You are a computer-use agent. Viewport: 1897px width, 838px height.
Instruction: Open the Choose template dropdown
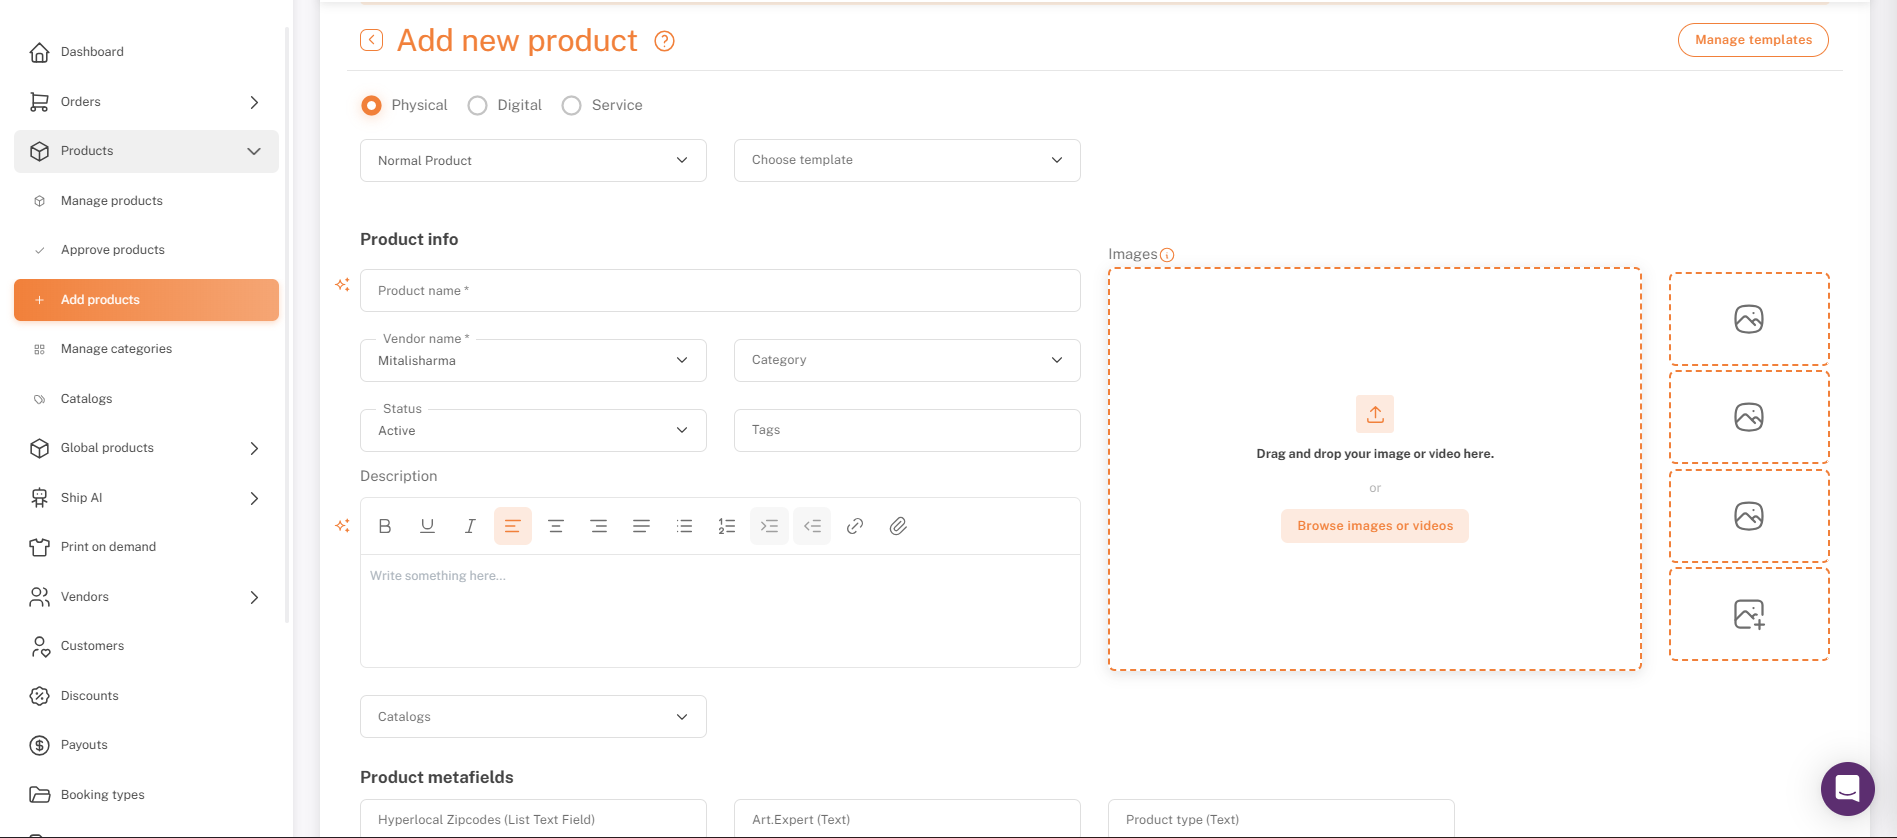(x=907, y=160)
